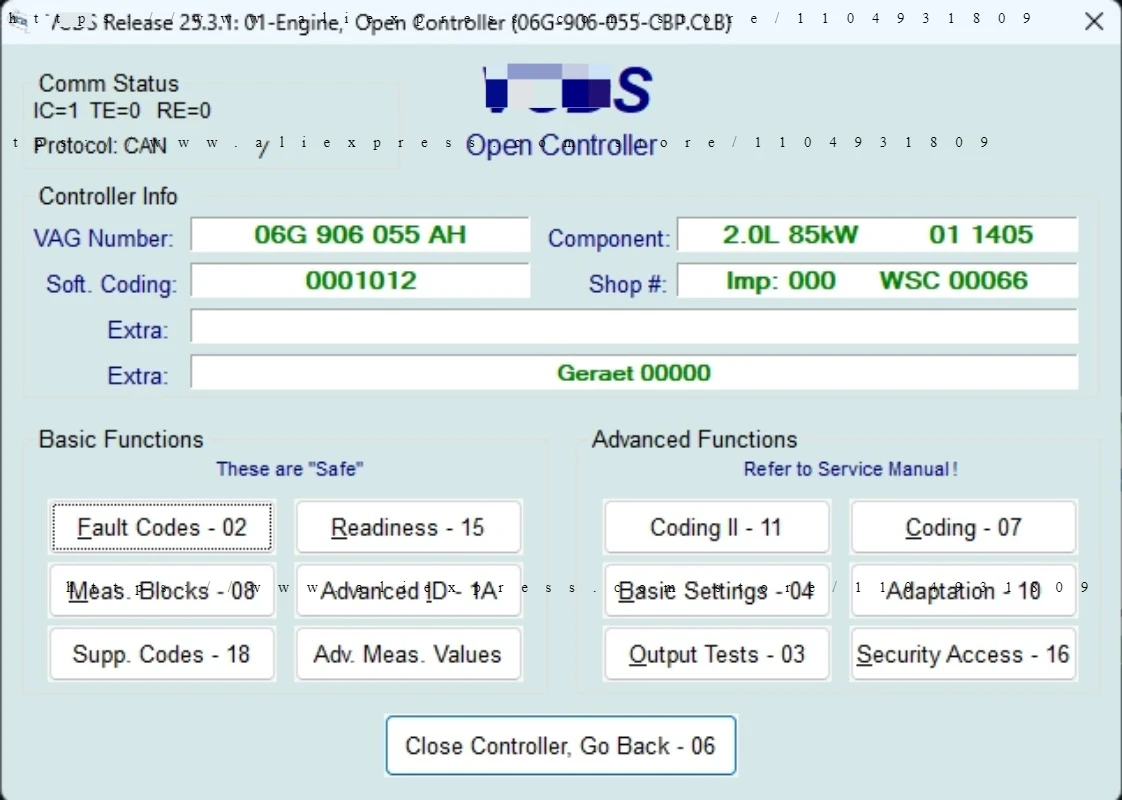Open Coding II - 11
This screenshot has height=800, width=1122.
716,527
